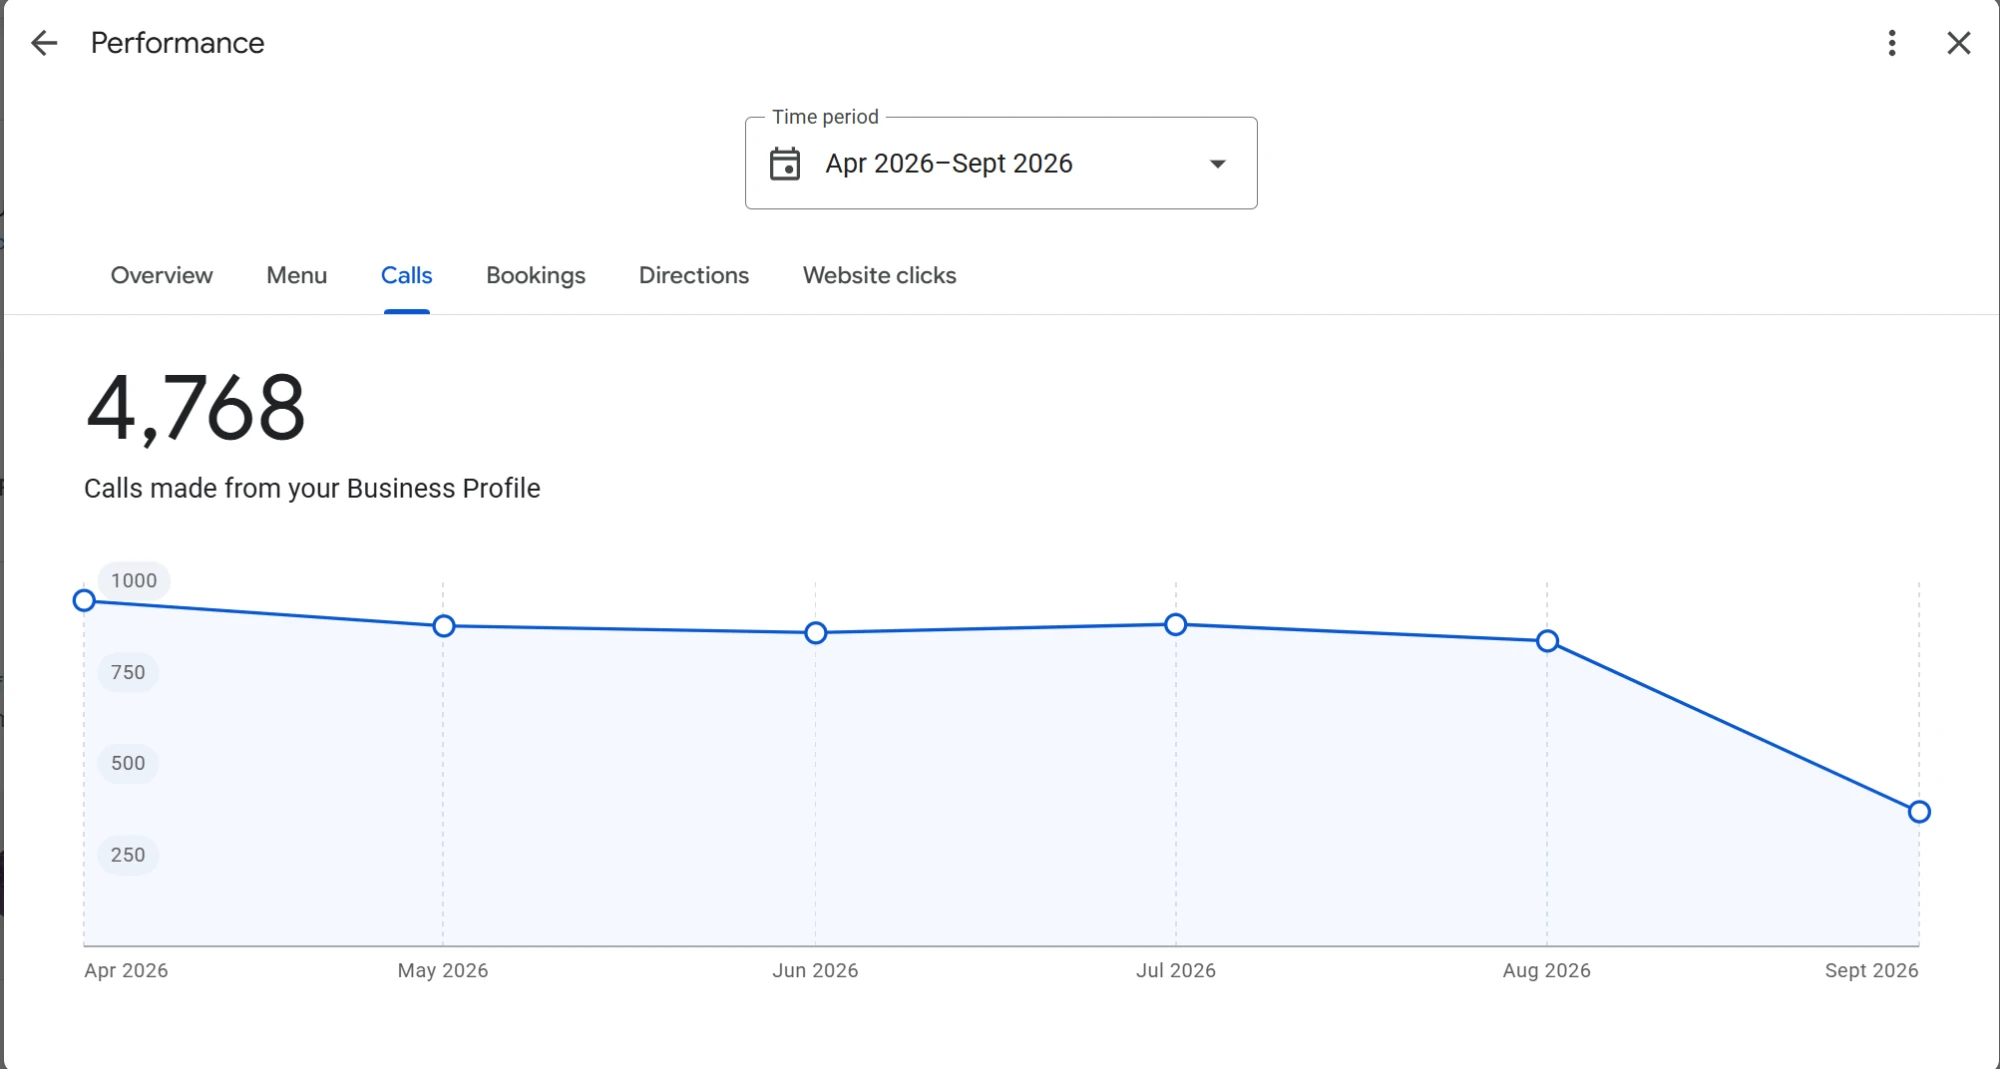
Task: Click the 'Apr 2026' x-axis label
Action: pyautogui.click(x=126, y=971)
